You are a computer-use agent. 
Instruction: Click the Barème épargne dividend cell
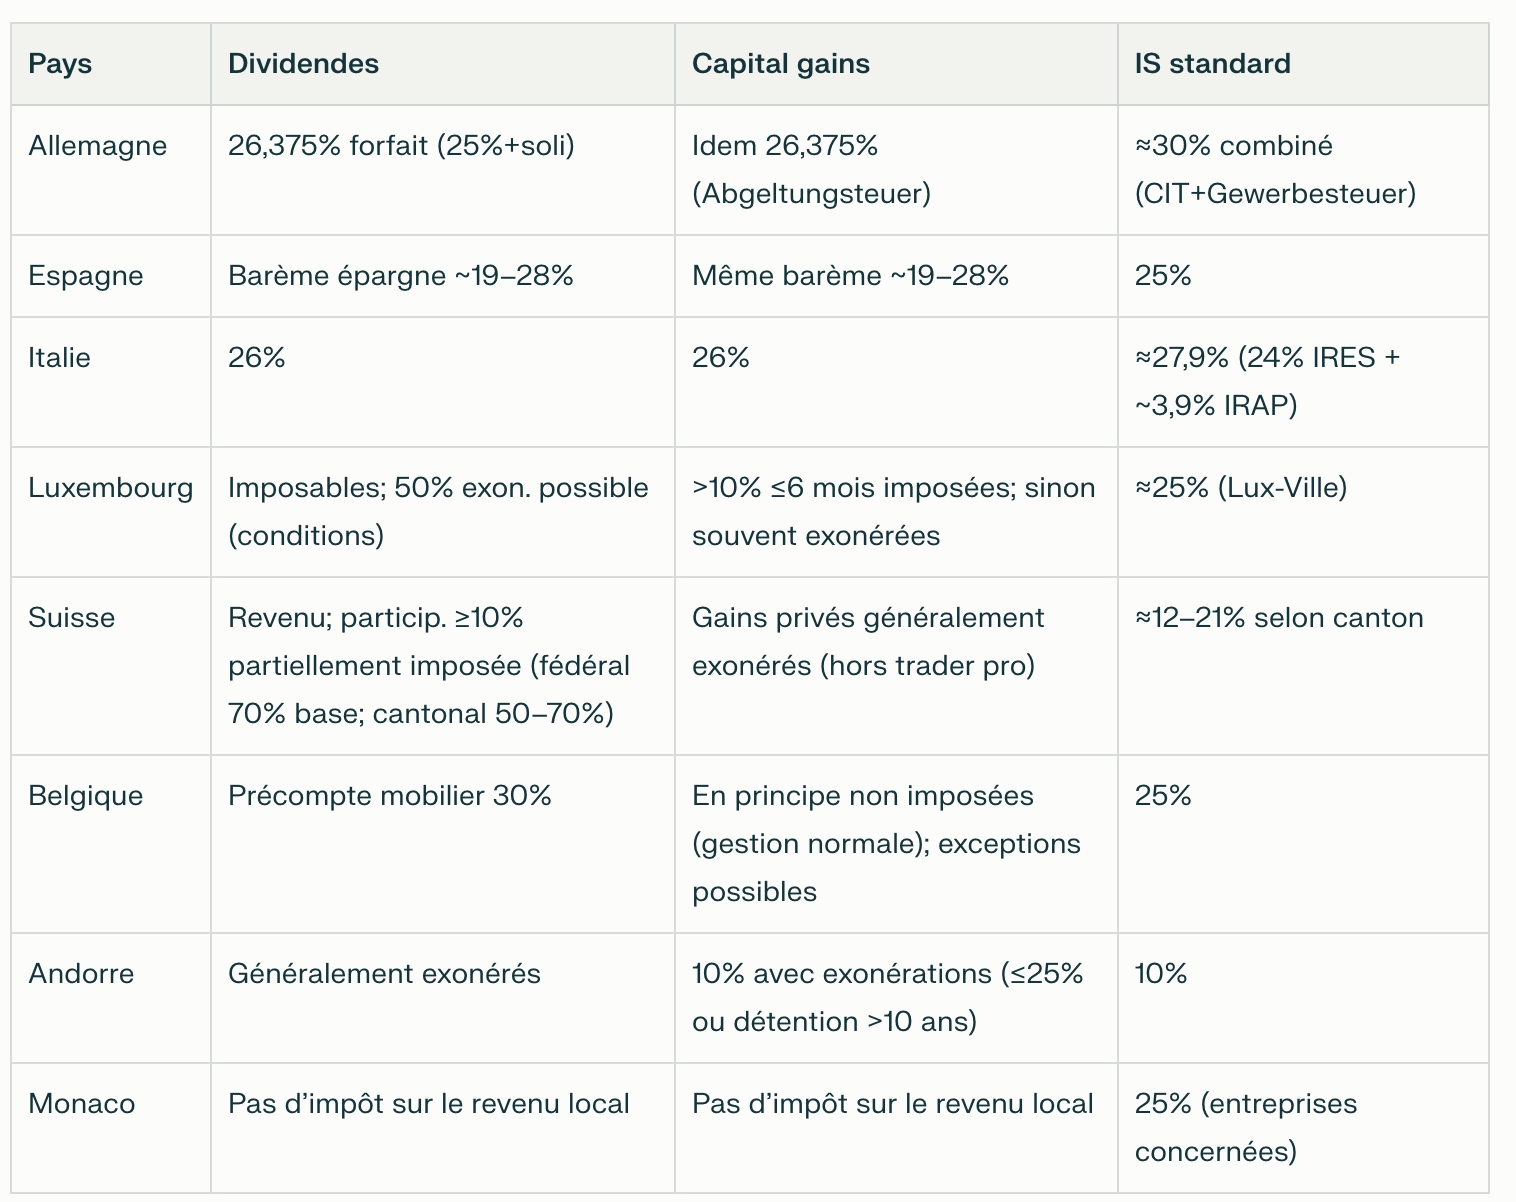click(401, 276)
